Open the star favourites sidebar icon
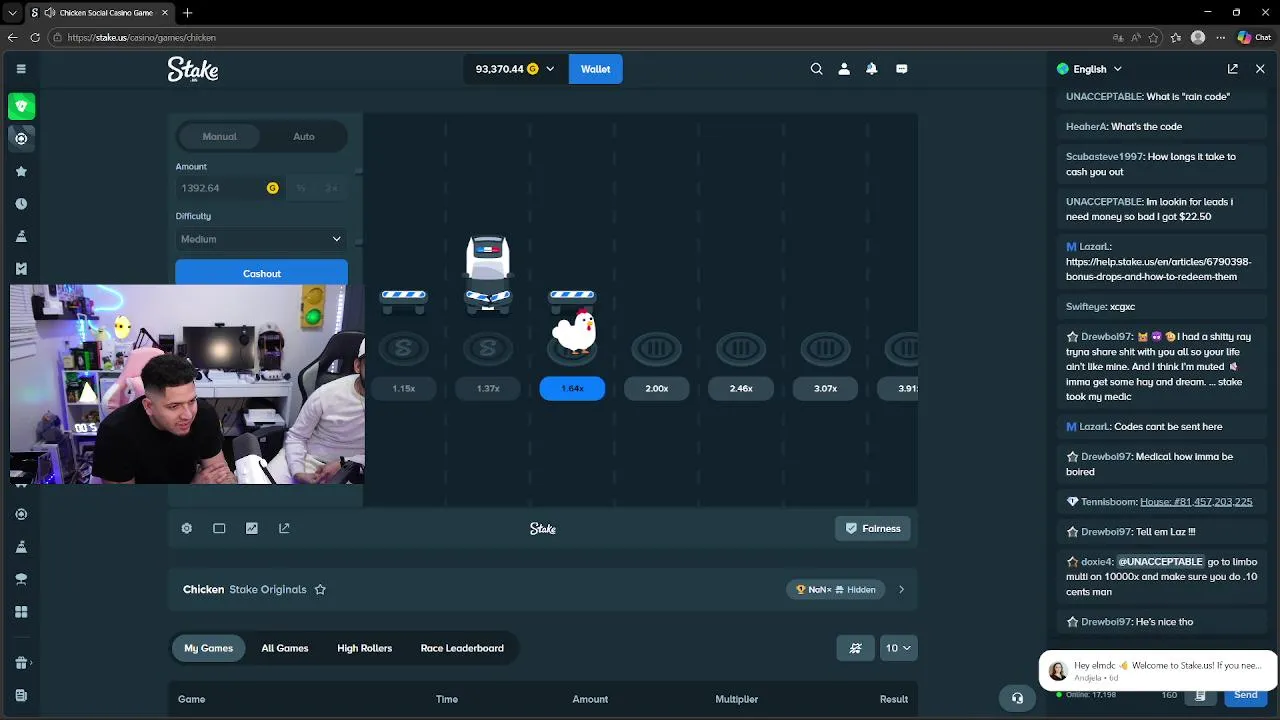This screenshot has width=1280, height=720. 21,171
